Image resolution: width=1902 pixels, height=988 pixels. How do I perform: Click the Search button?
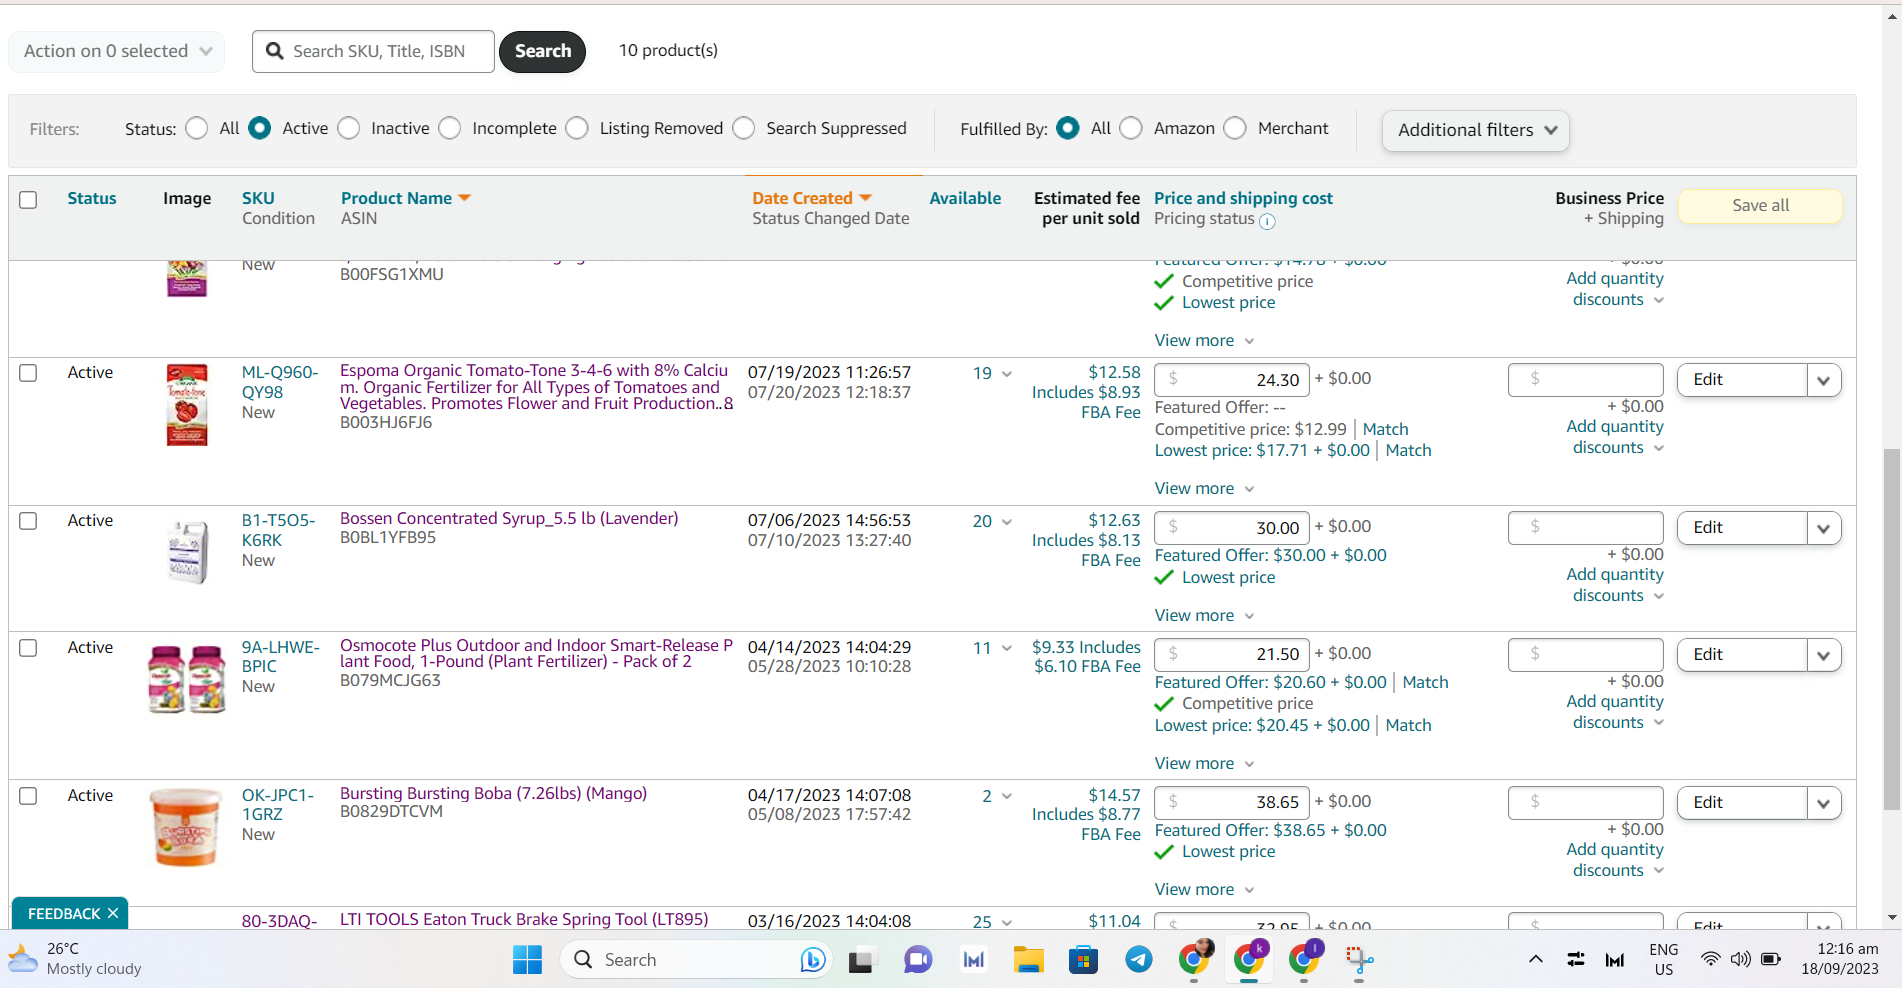543,51
